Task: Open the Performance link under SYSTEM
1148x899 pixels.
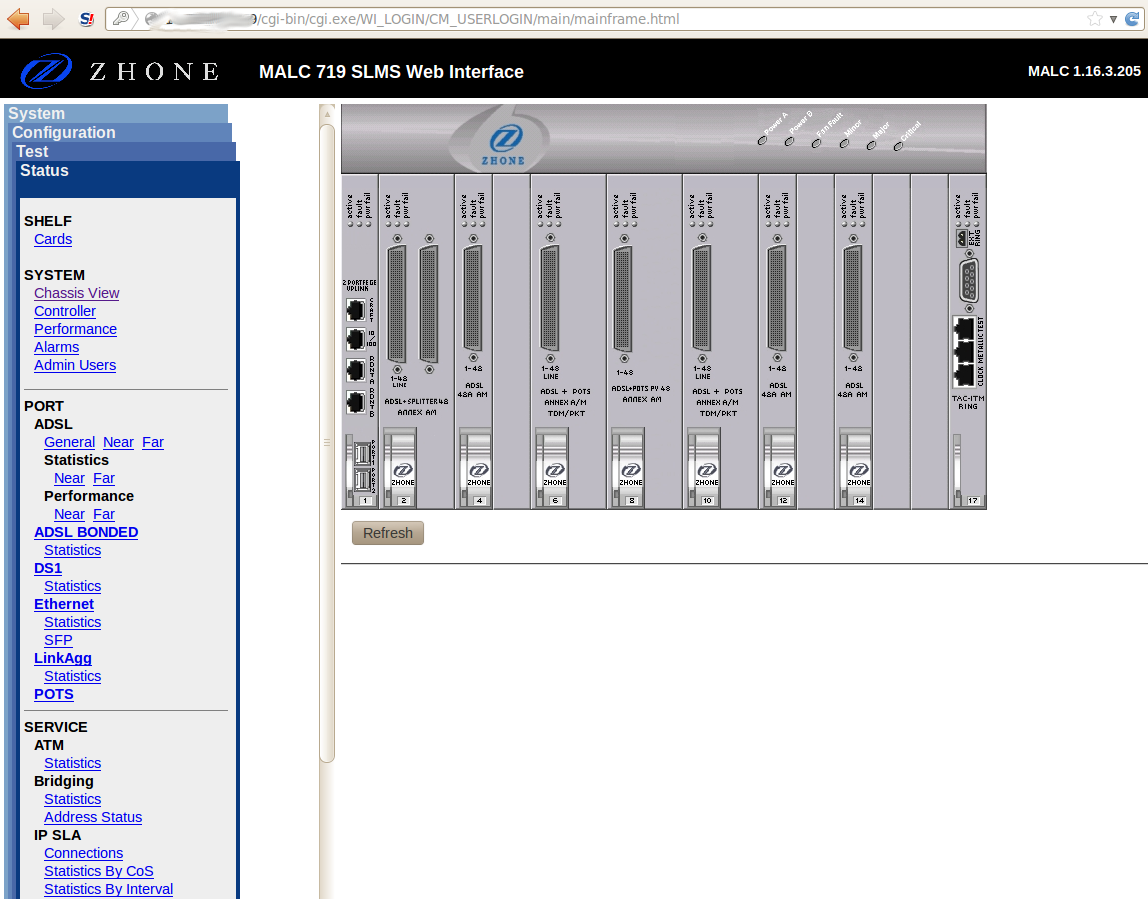Action: 75,329
